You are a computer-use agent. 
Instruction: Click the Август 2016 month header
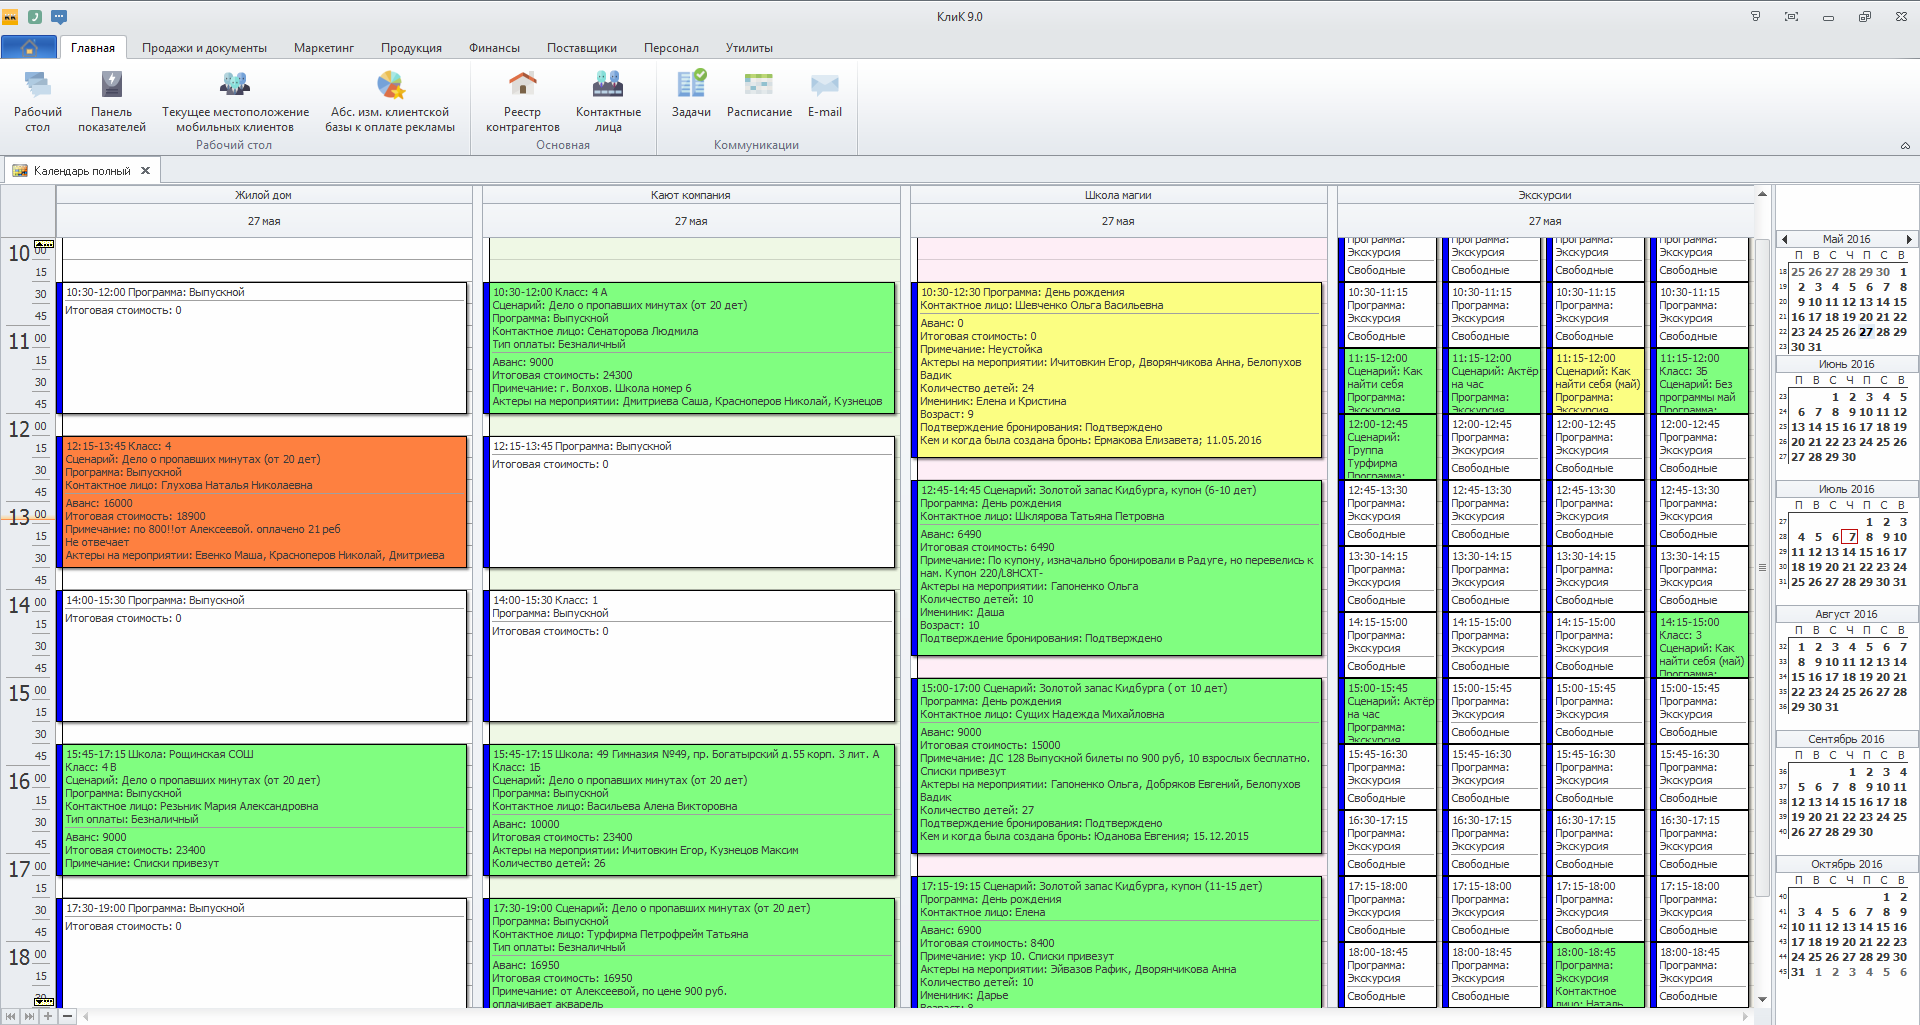(1846, 614)
